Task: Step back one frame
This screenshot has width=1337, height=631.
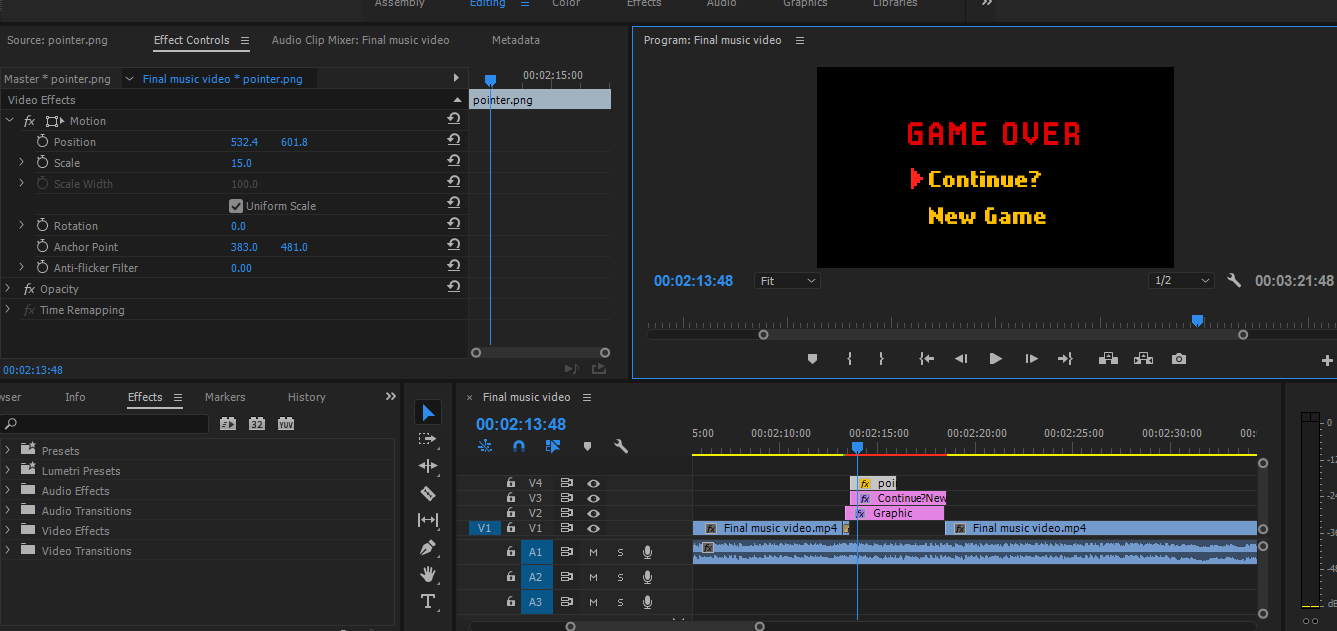Action: point(961,359)
